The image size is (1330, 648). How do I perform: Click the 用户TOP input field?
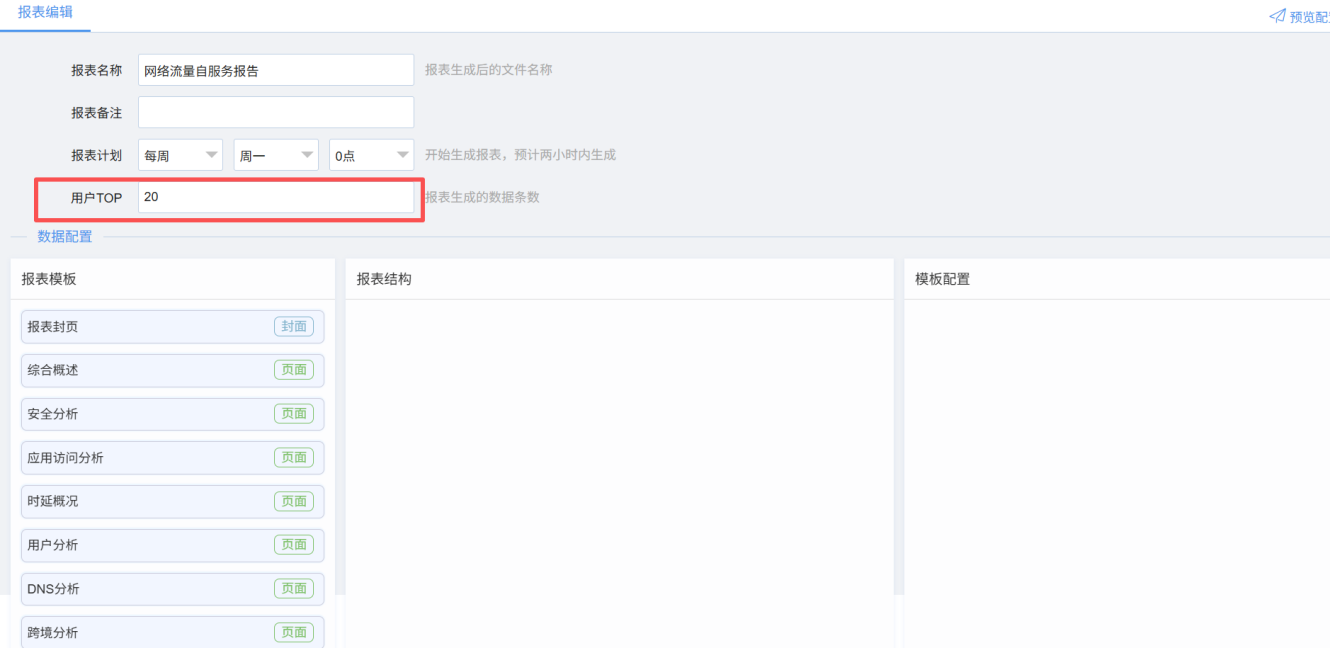click(276, 197)
